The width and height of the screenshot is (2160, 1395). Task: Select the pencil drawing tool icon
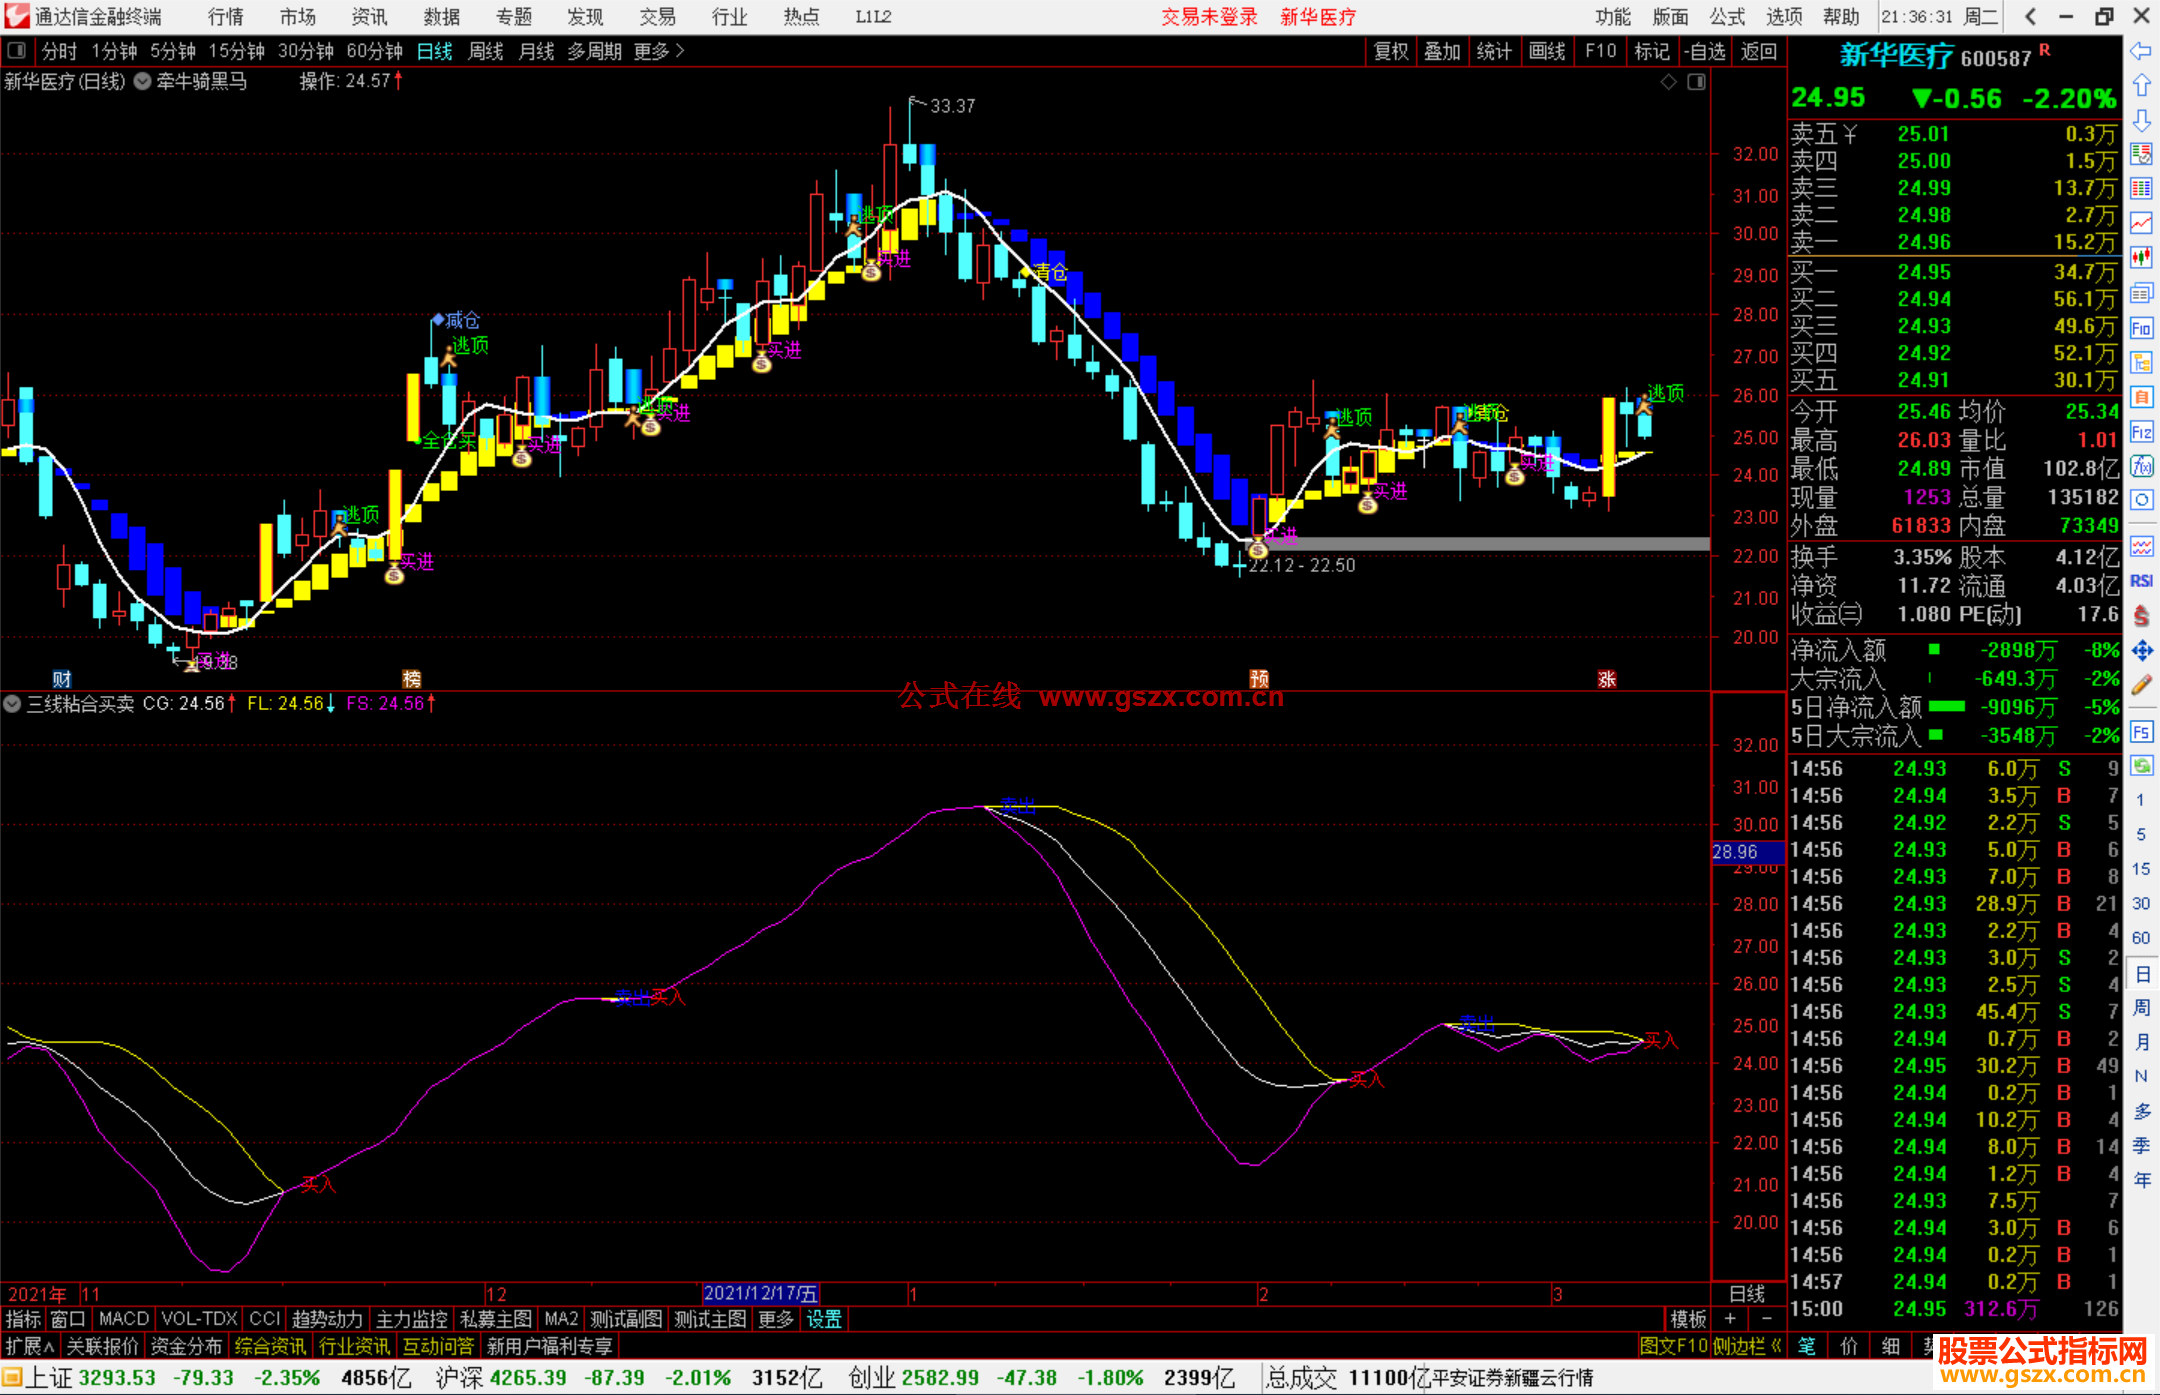(x=2141, y=686)
